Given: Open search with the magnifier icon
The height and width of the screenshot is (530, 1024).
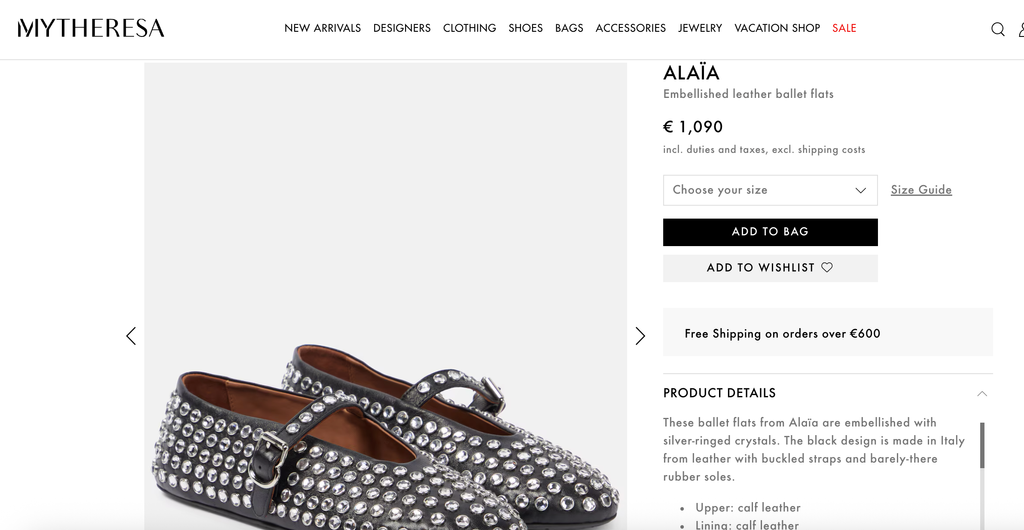Looking at the screenshot, I should pos(997,29).
